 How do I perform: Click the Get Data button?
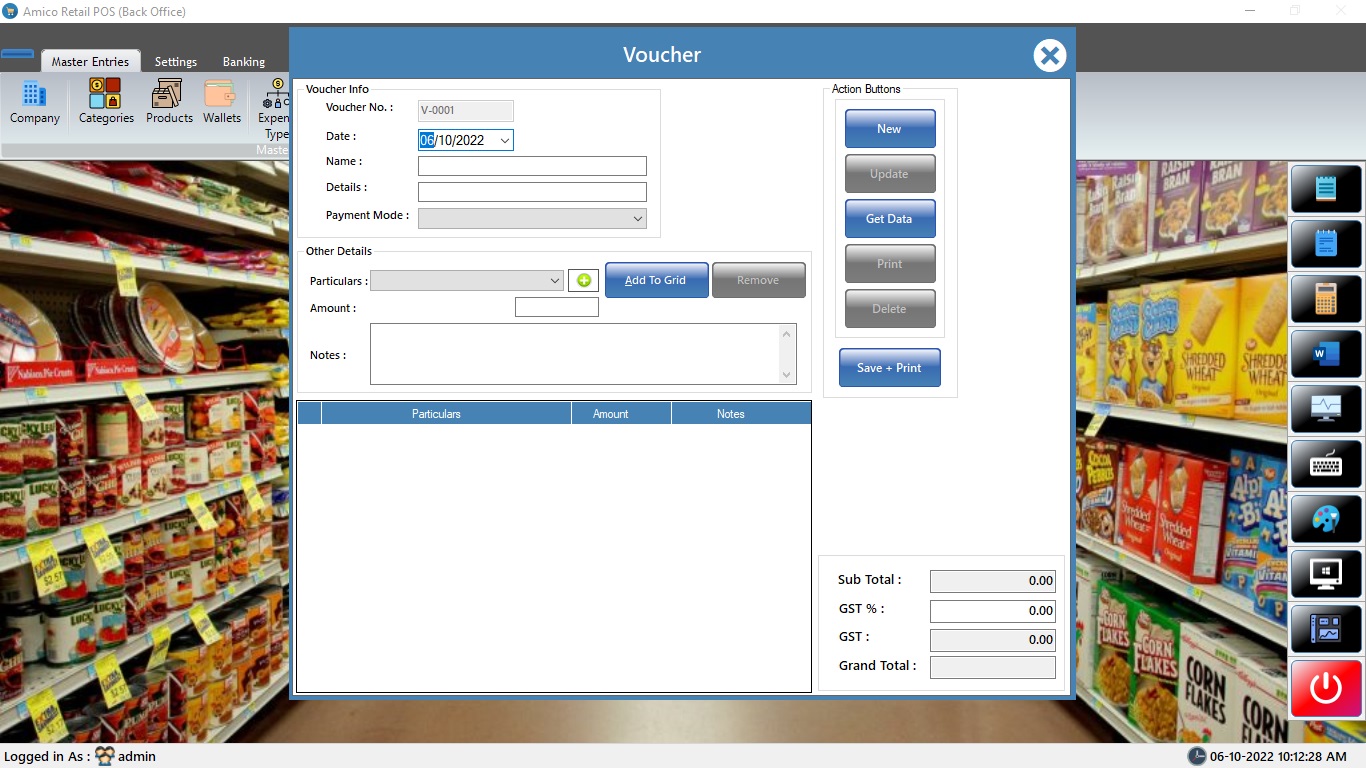click(x=889, y=219)
